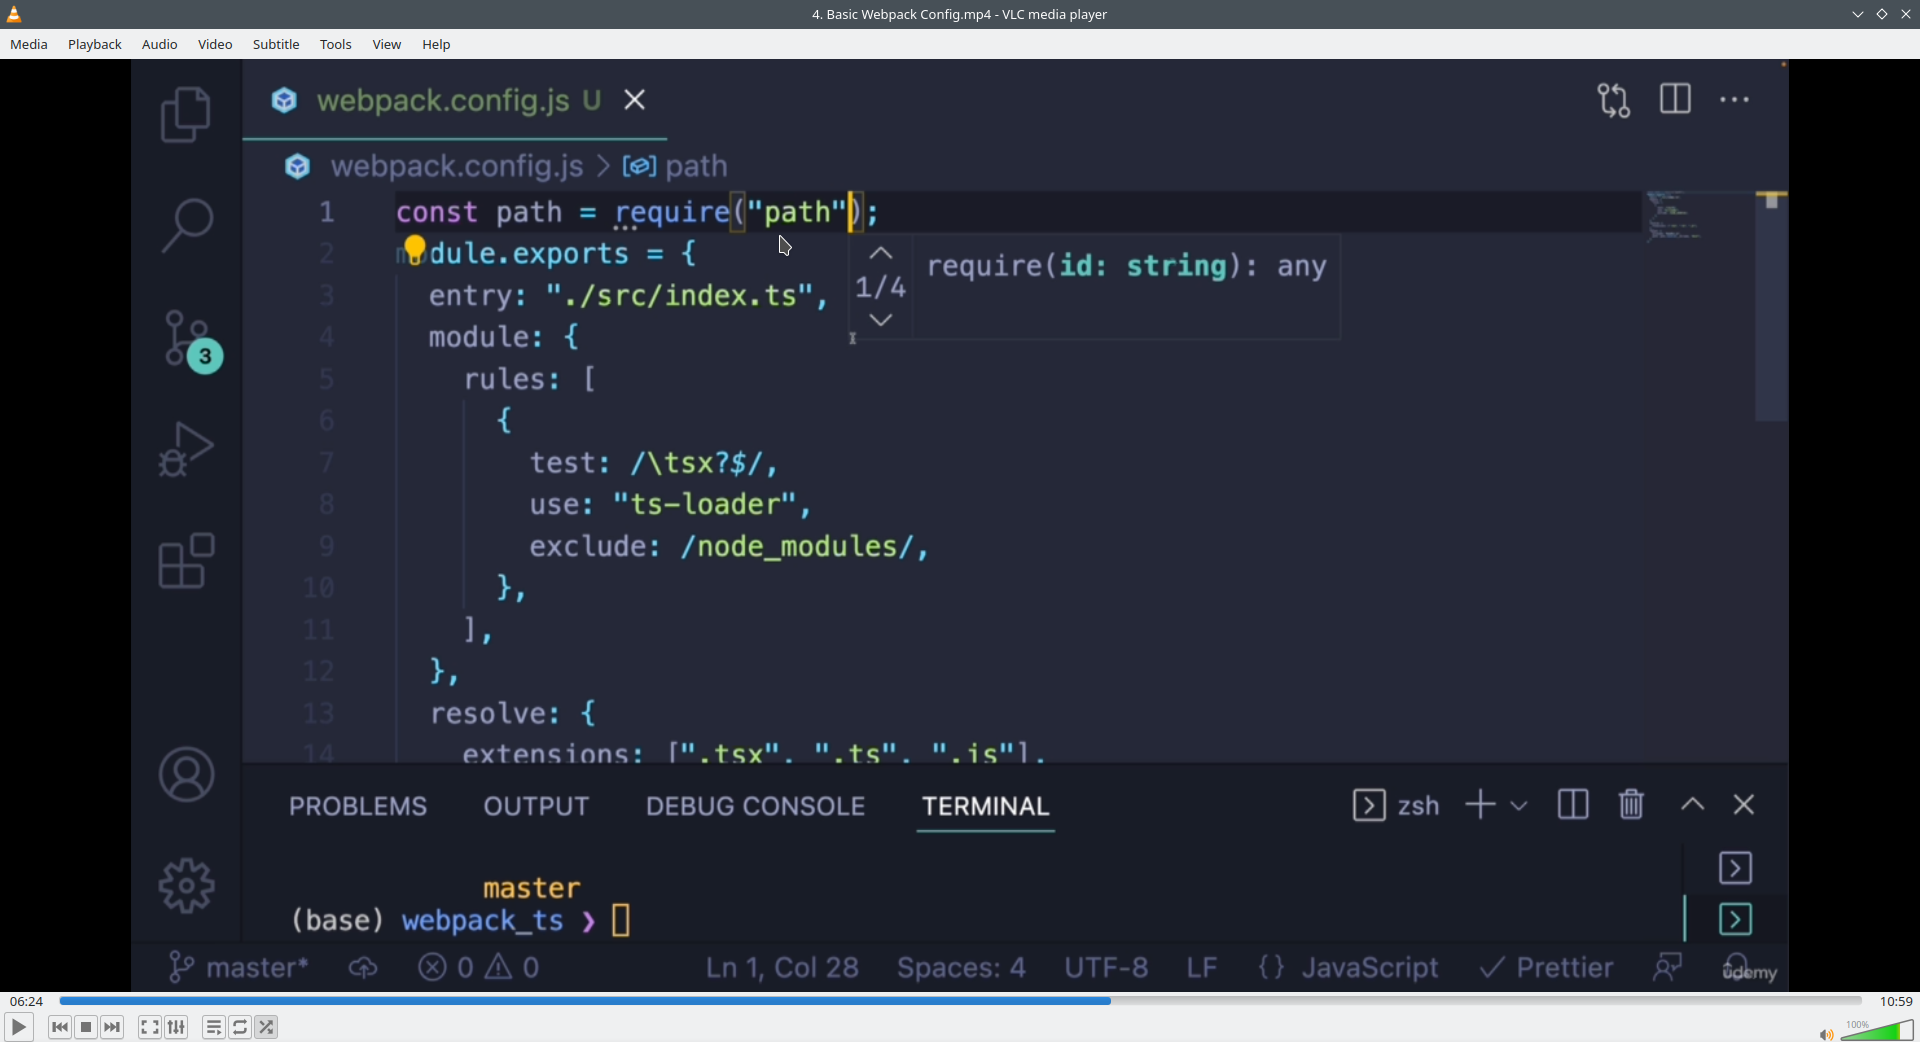This screenshot has width=1920, height=1042.
Task: Select the TERMINAL panel tab
Action: tap(986, 806)
